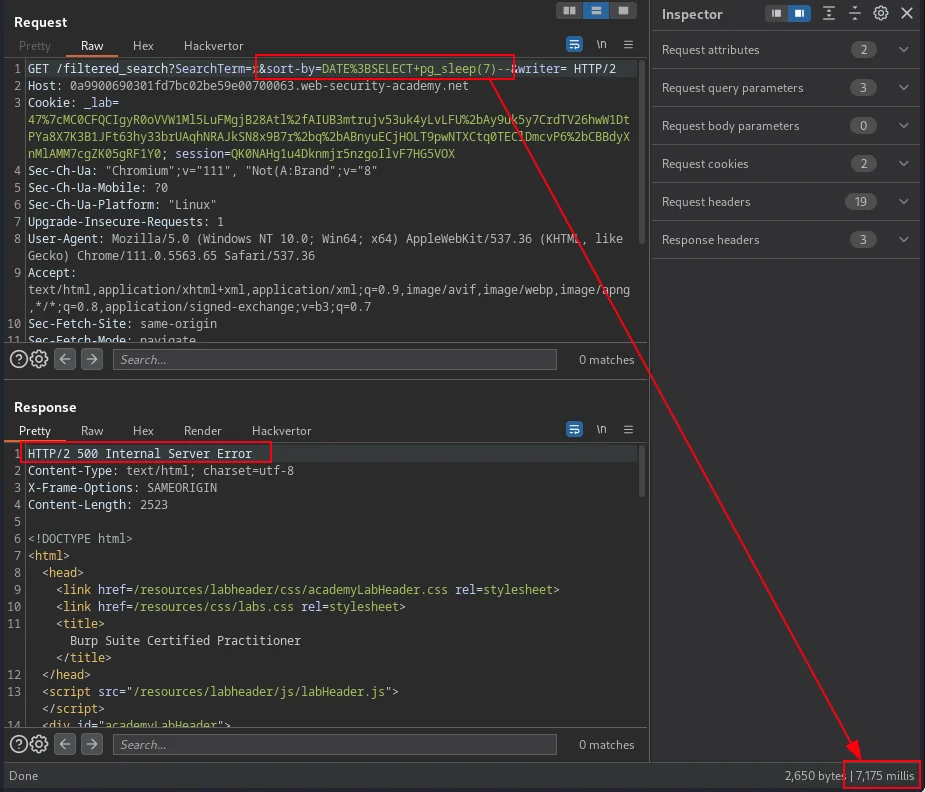Go to next match in the Response search
This screenshot has height=792, width=925.
(92, 744)
